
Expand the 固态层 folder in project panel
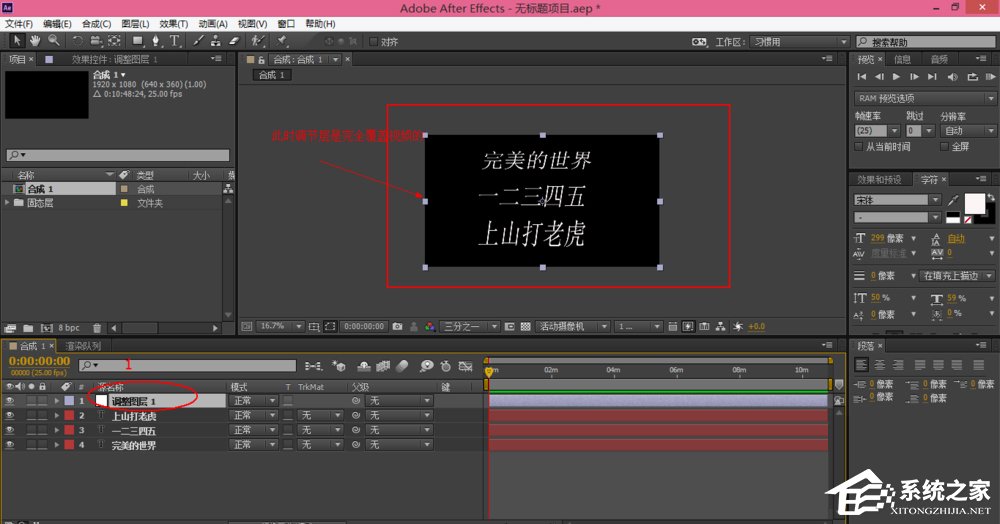point(8,203)
